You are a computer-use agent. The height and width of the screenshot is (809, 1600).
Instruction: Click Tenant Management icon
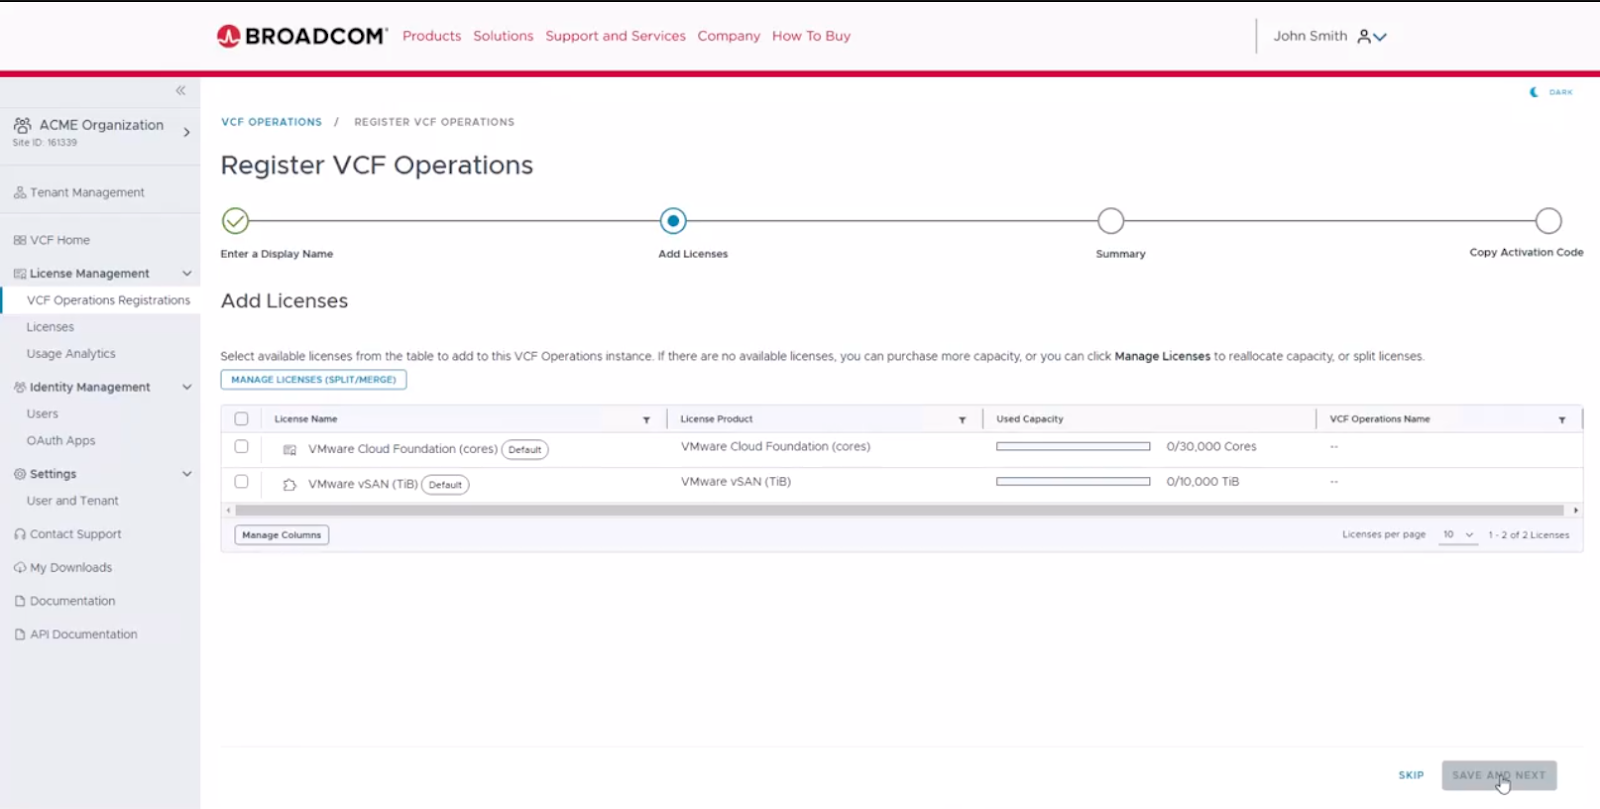(x=20, y=192)
